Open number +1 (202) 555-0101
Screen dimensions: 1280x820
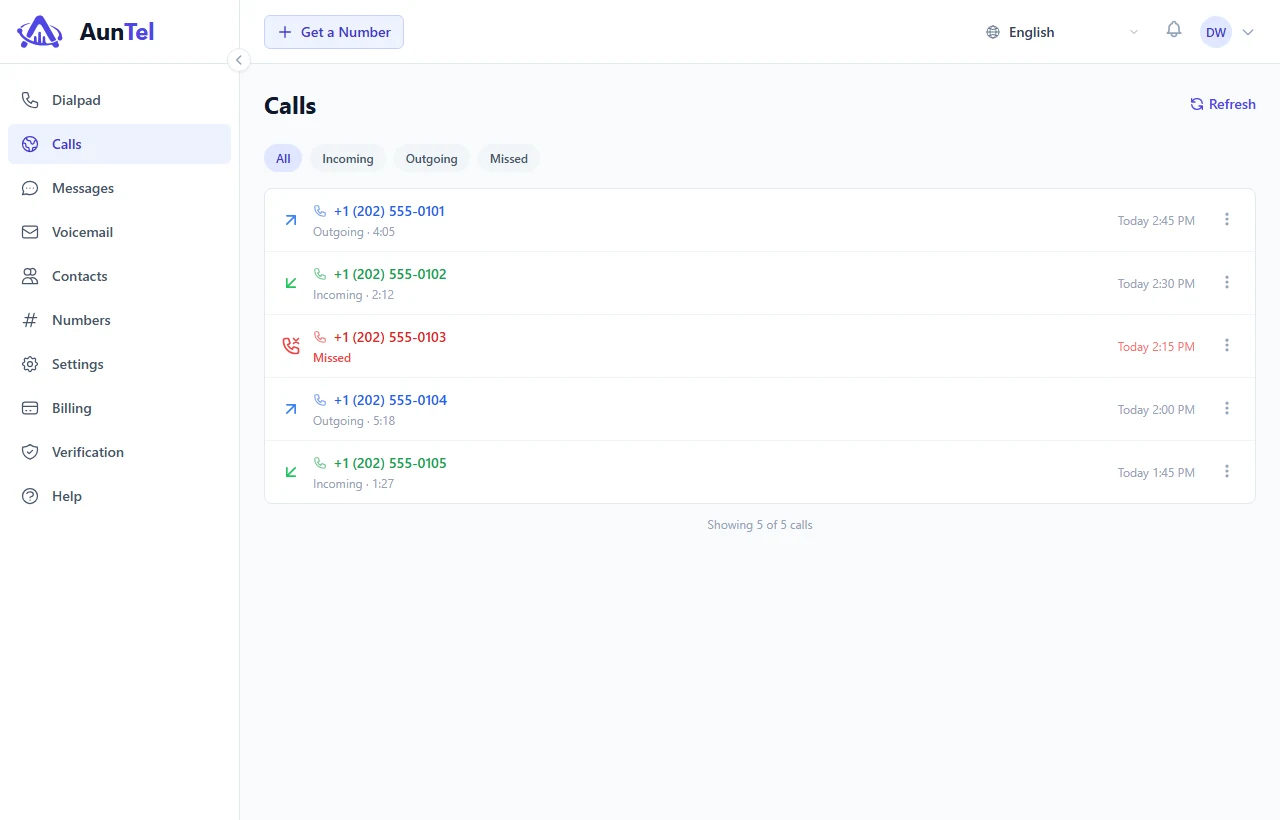pos(389,211)
